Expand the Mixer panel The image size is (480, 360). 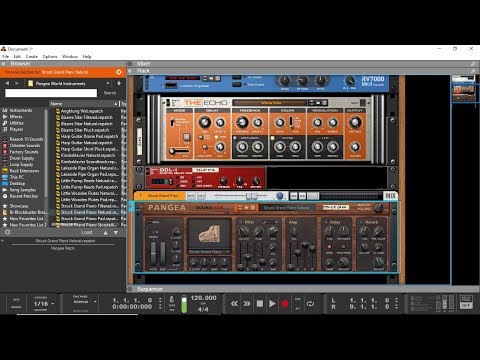(130, 63)
